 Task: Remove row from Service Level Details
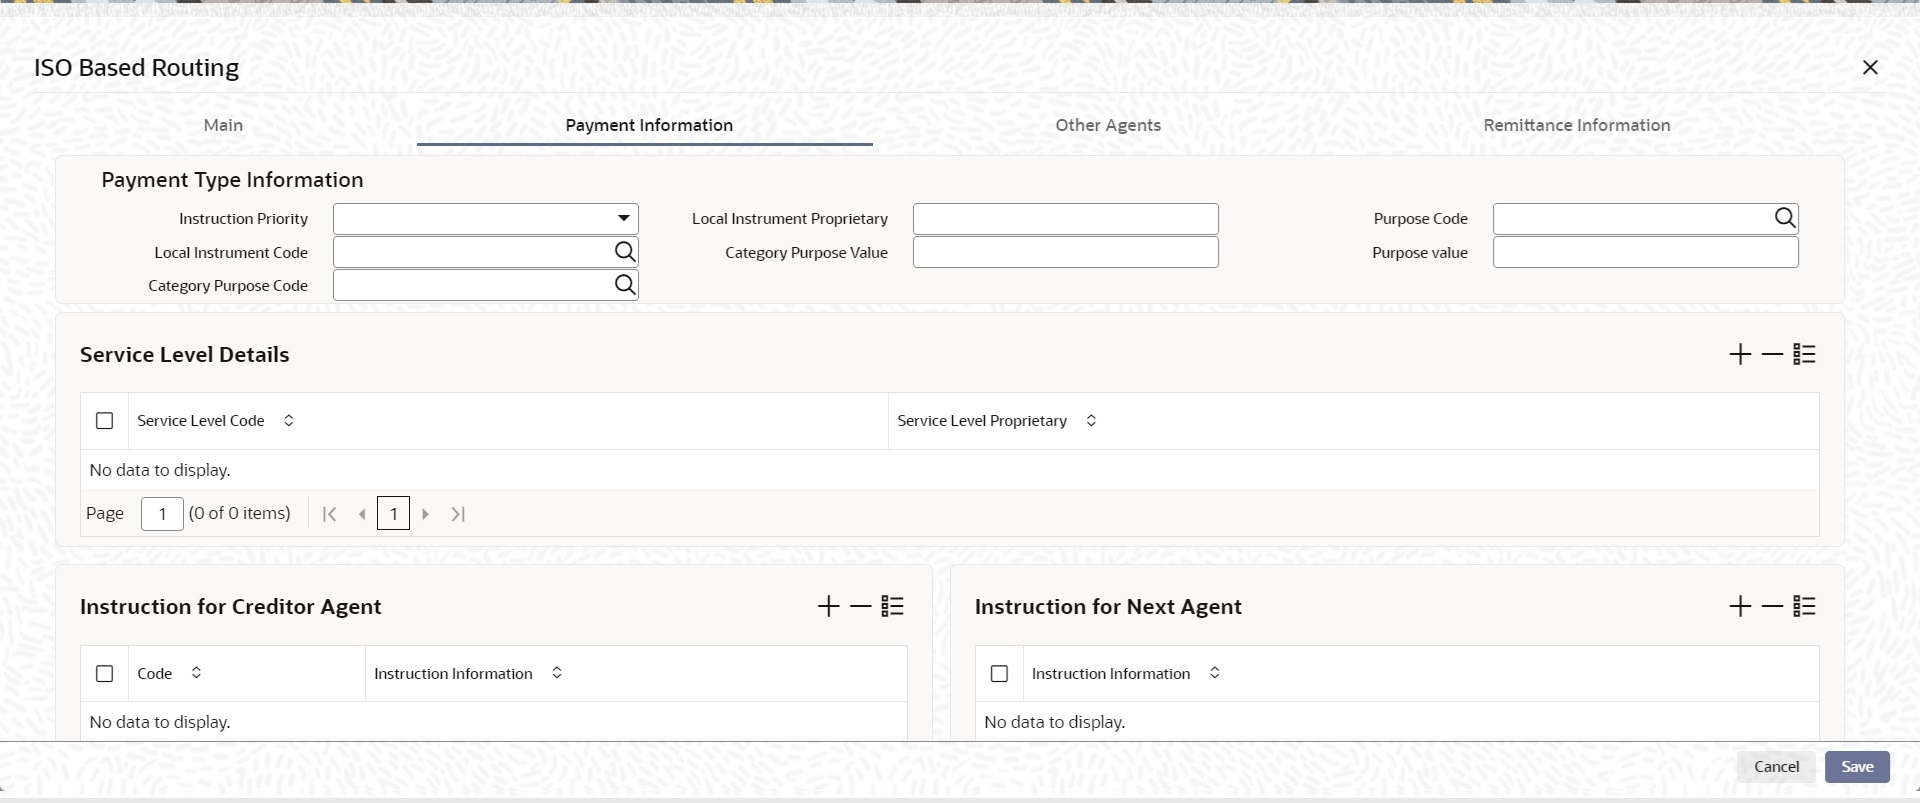(x=1772, y=354)
